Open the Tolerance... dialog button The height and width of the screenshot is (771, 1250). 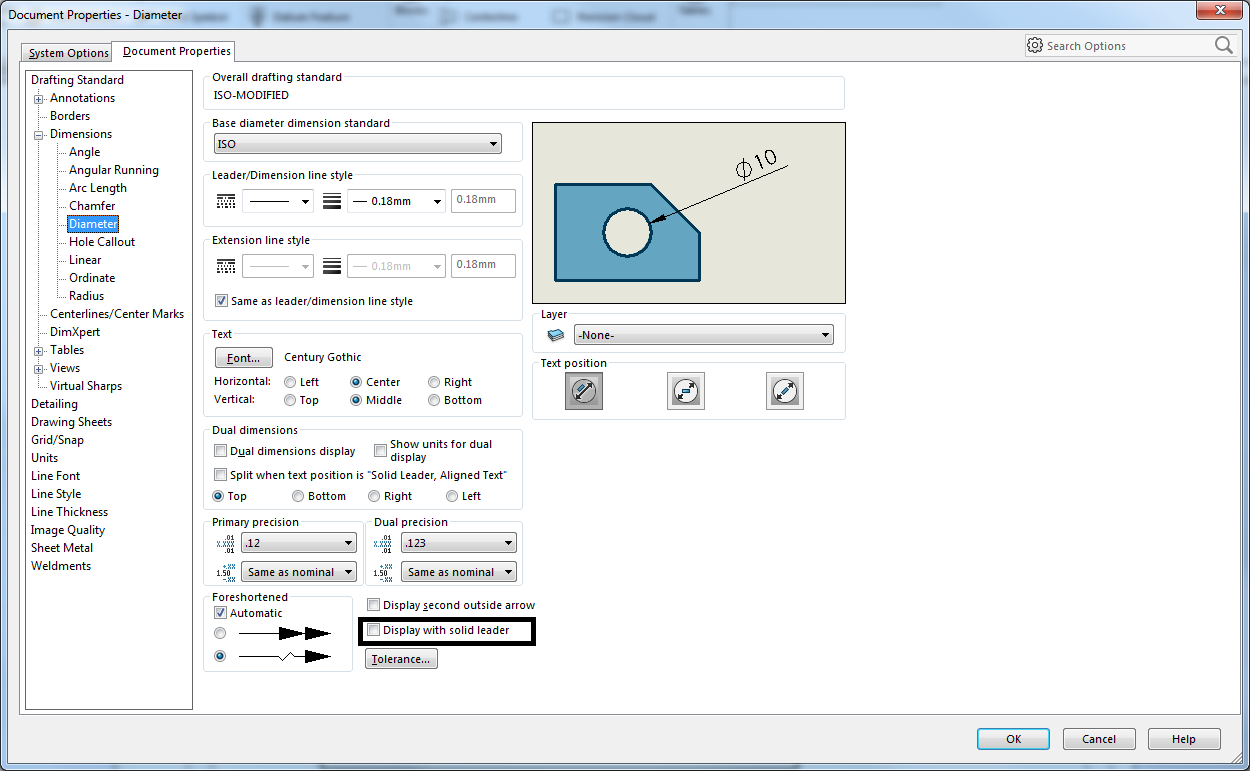point(401,659)
